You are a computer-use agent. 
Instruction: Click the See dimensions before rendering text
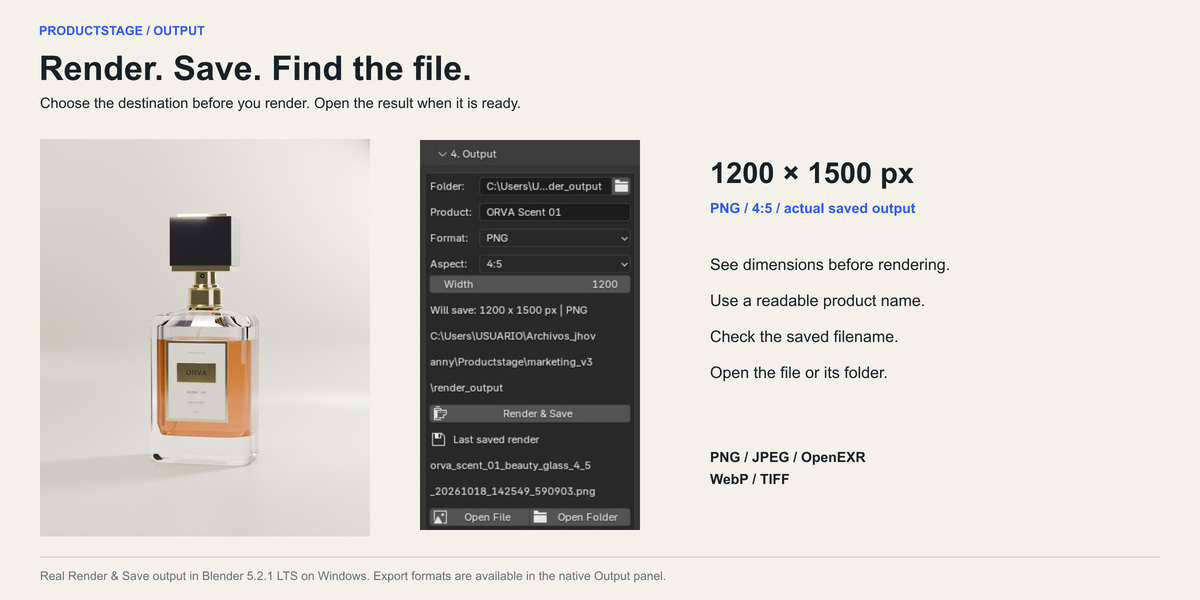pos(830,265)
